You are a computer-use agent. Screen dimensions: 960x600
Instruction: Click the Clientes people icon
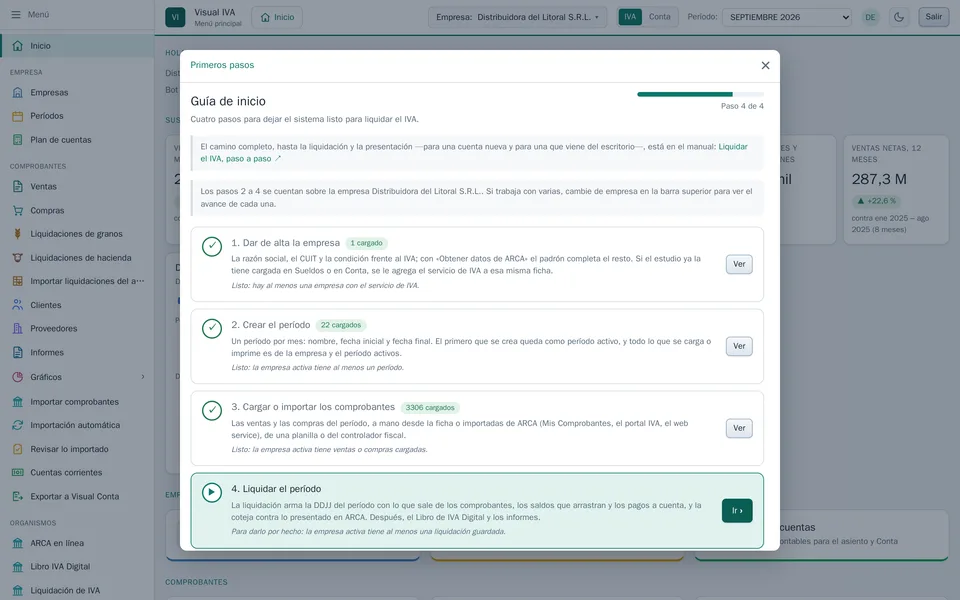[x=18, y=305]
